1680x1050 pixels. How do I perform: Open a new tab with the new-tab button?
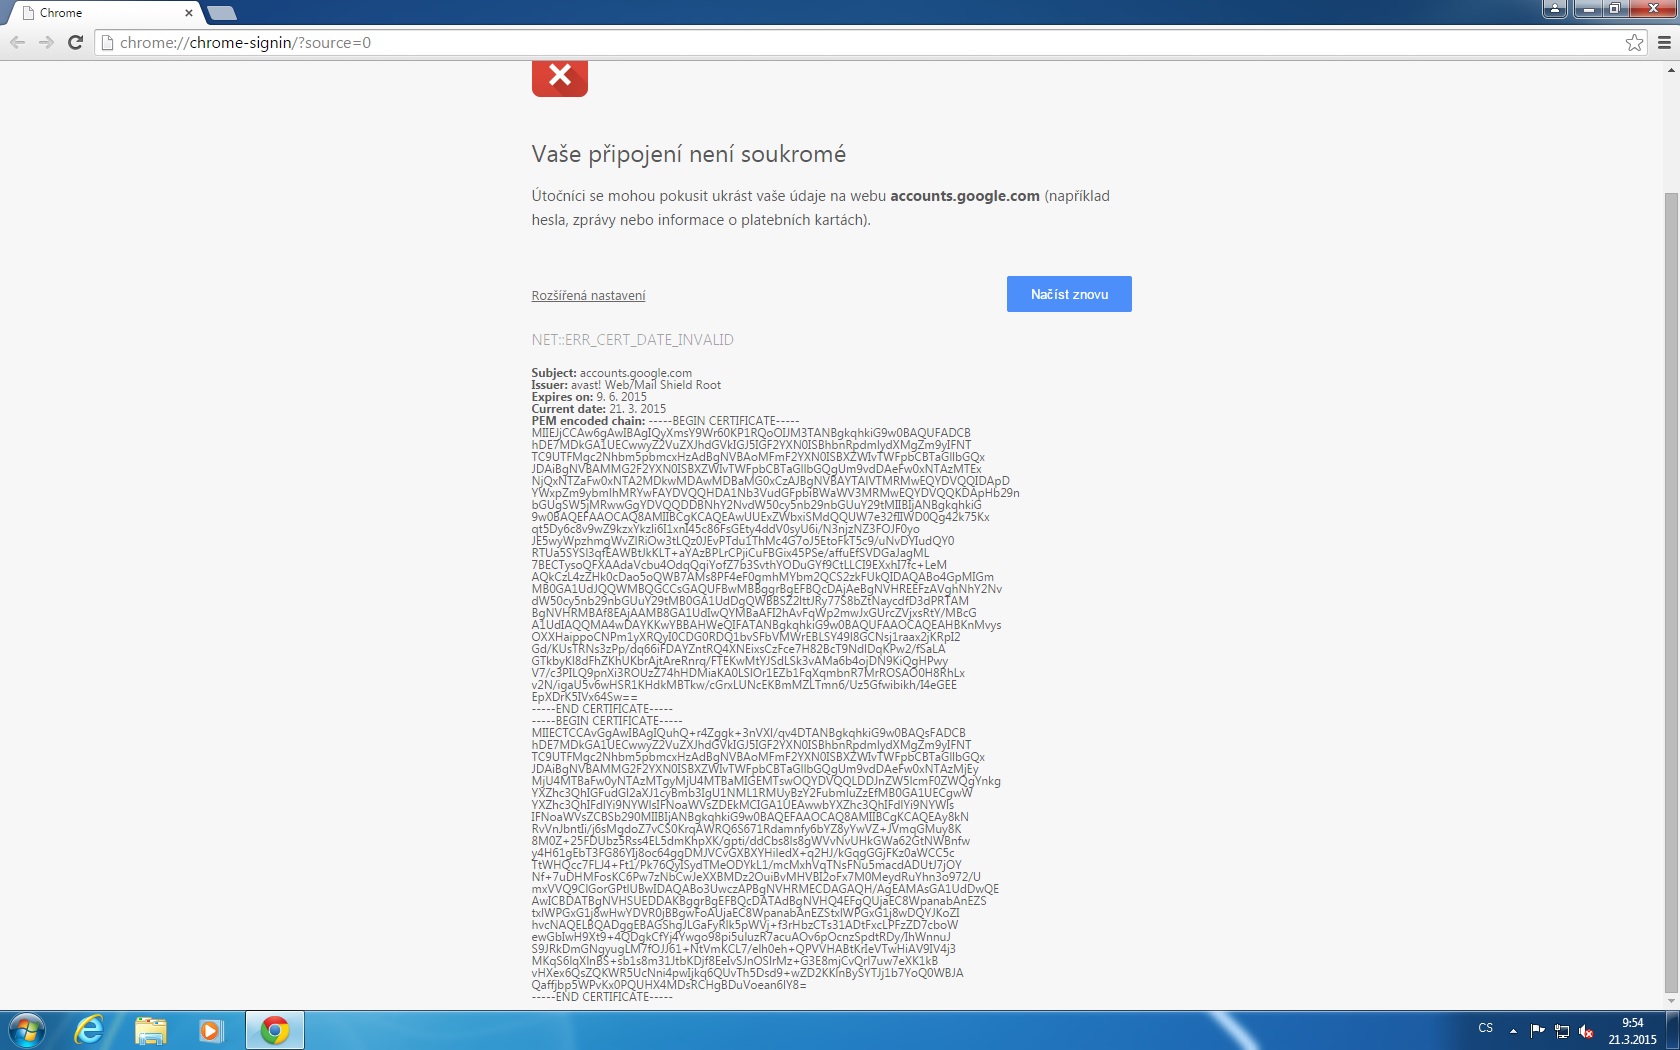point(221,13)
